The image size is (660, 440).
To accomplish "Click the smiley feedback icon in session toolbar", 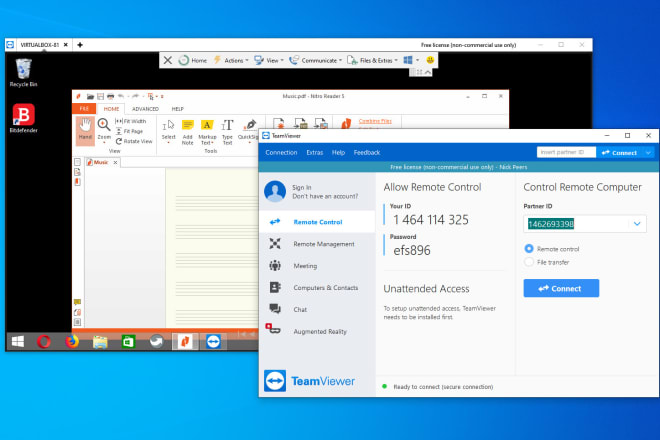I will (x=430, y=60).
